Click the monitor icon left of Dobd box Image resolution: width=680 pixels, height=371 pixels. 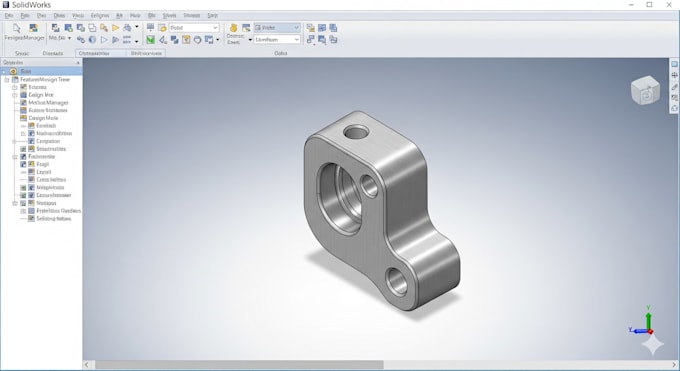pyautogui.click(x=150, y=28)
